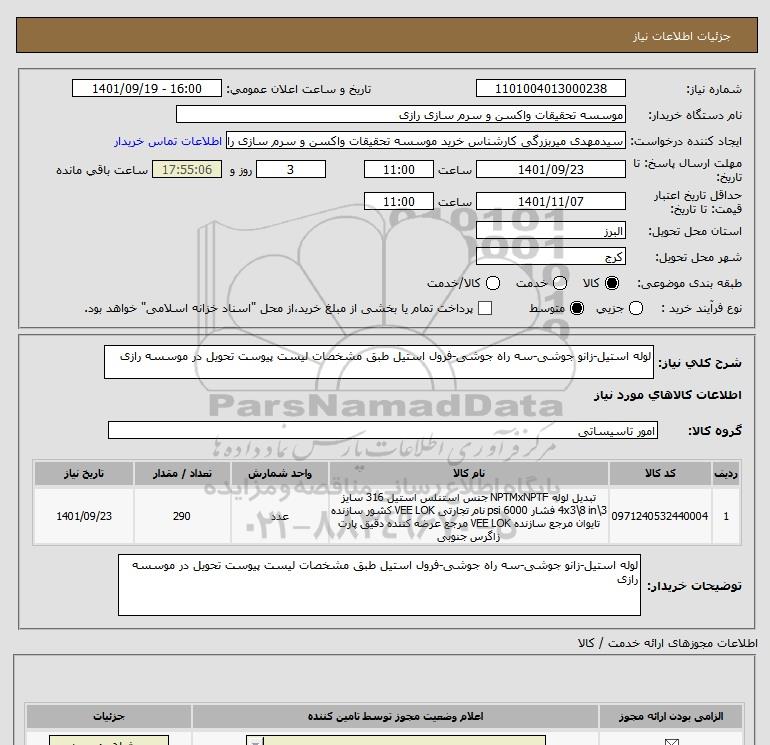Click the response deadline time 11:00 field
Image resolution: width=770 pixels, height=745 pixels.
tap(399, 169)
